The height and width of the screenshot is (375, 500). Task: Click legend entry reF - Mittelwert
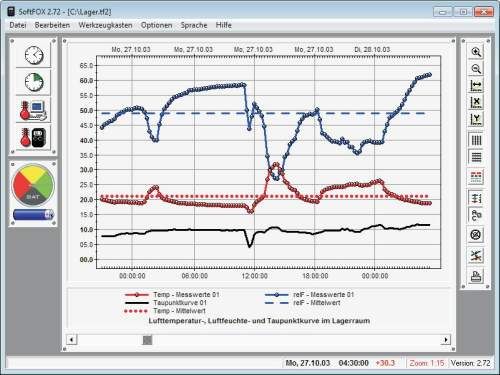pos(302,303)
